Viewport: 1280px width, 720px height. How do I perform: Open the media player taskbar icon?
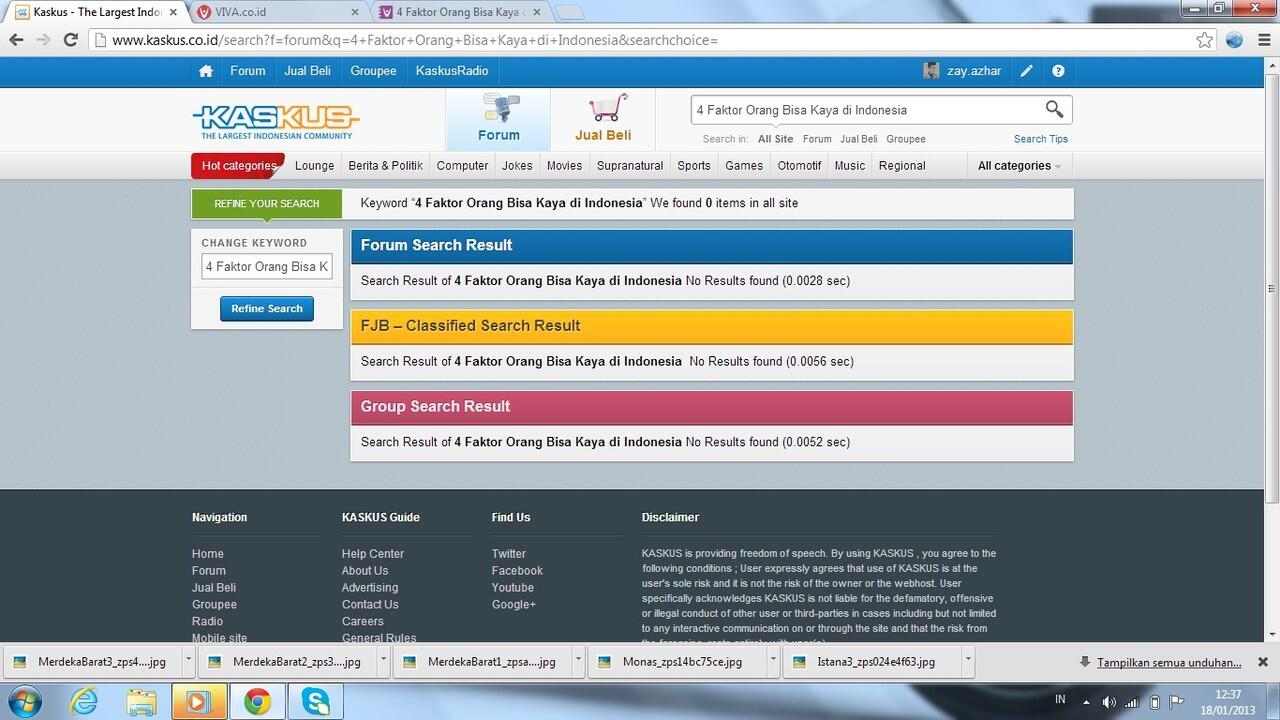(x=199, y=702)
